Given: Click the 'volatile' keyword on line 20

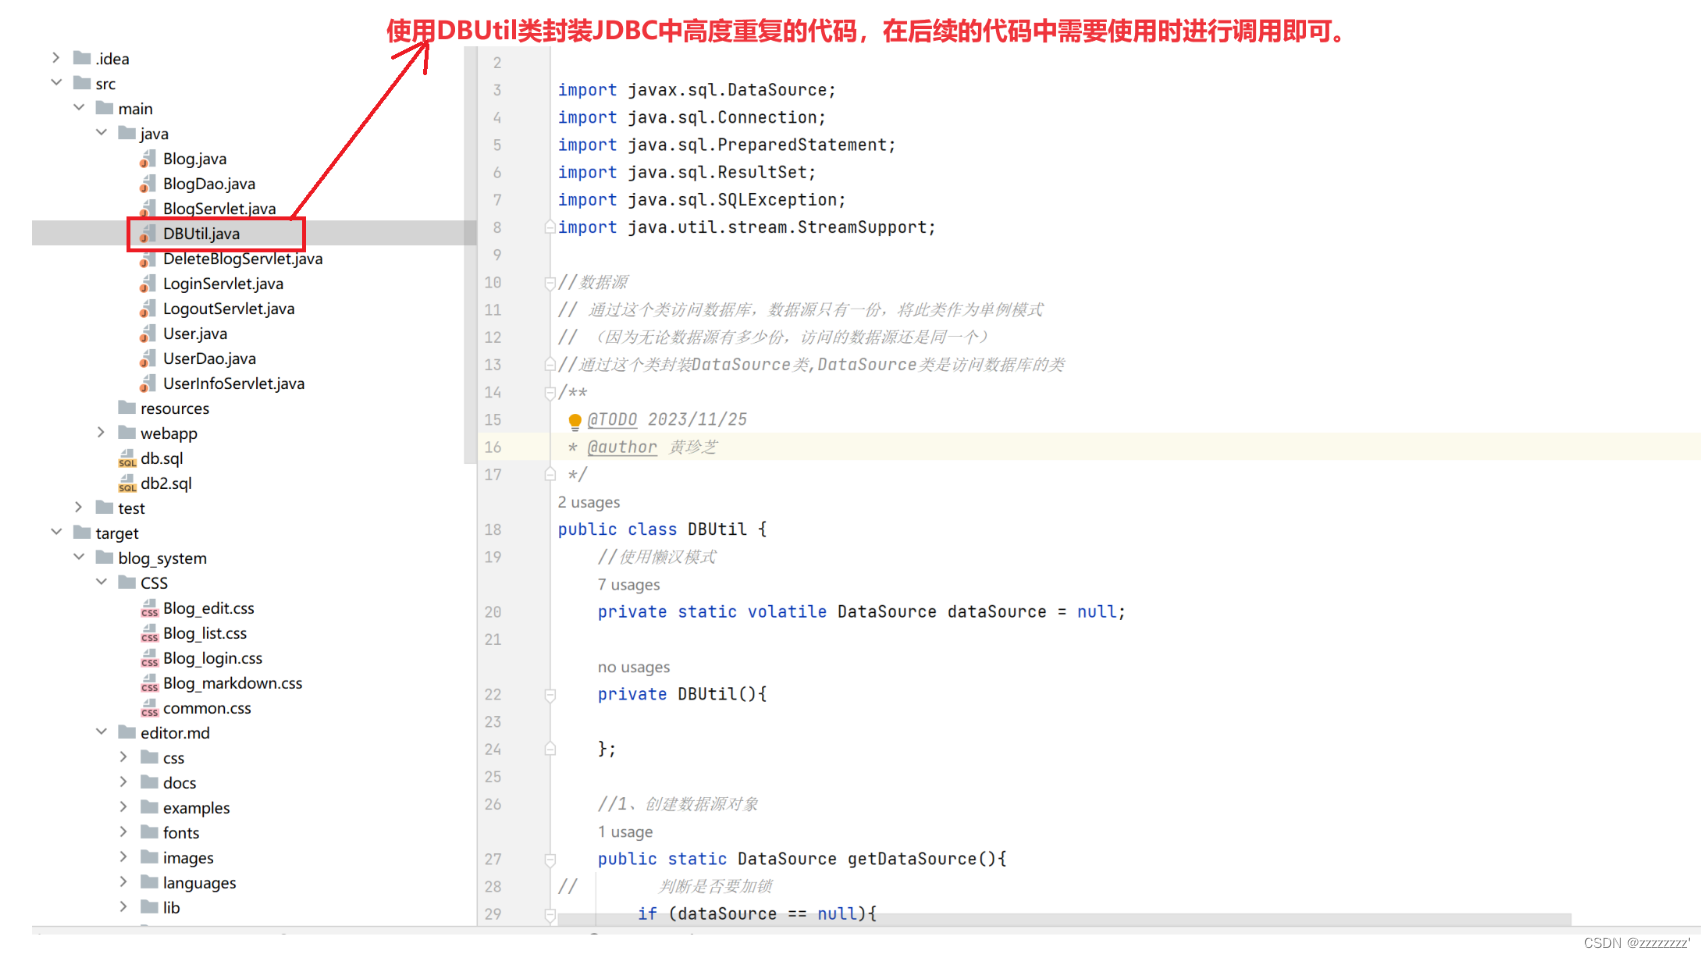Looking at the screenshot, I should point(787,612).
